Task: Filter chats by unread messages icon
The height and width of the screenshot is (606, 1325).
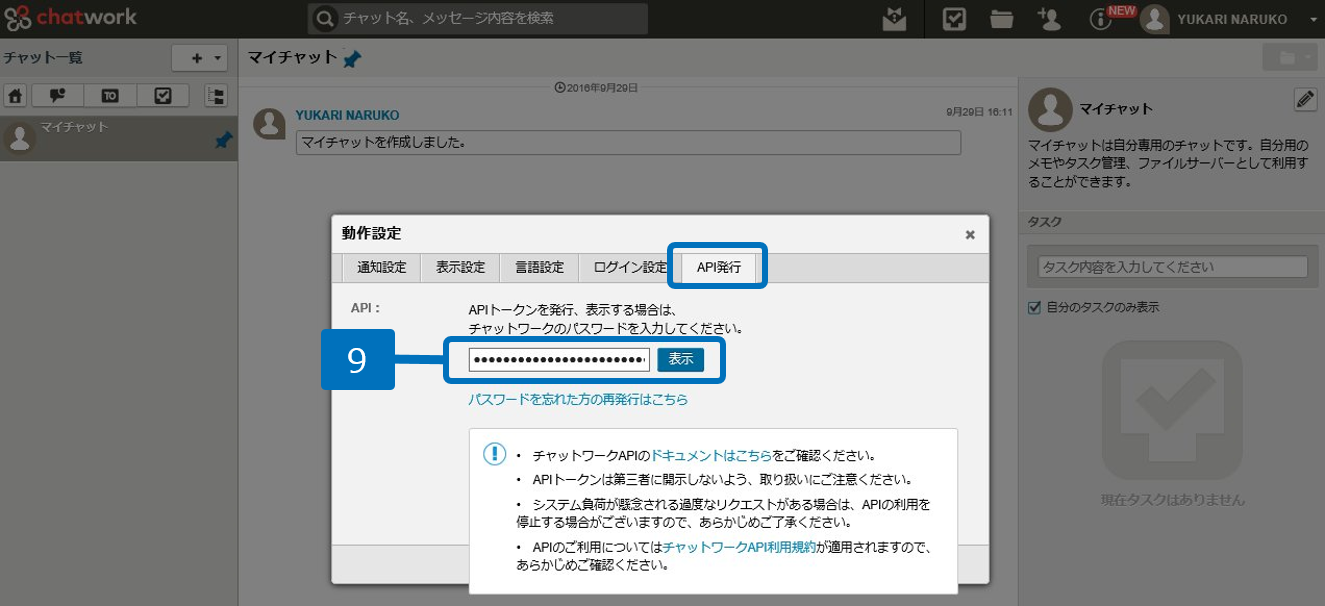Action: [57, 96]
